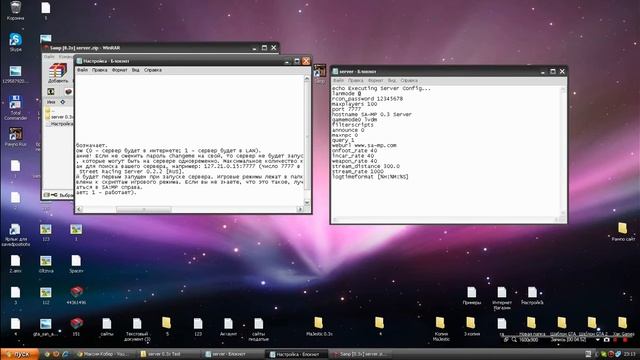Open Вид menu in Настройка Notepad
The width and height of the screenshot is (640, 360).
tap(136, 70)
